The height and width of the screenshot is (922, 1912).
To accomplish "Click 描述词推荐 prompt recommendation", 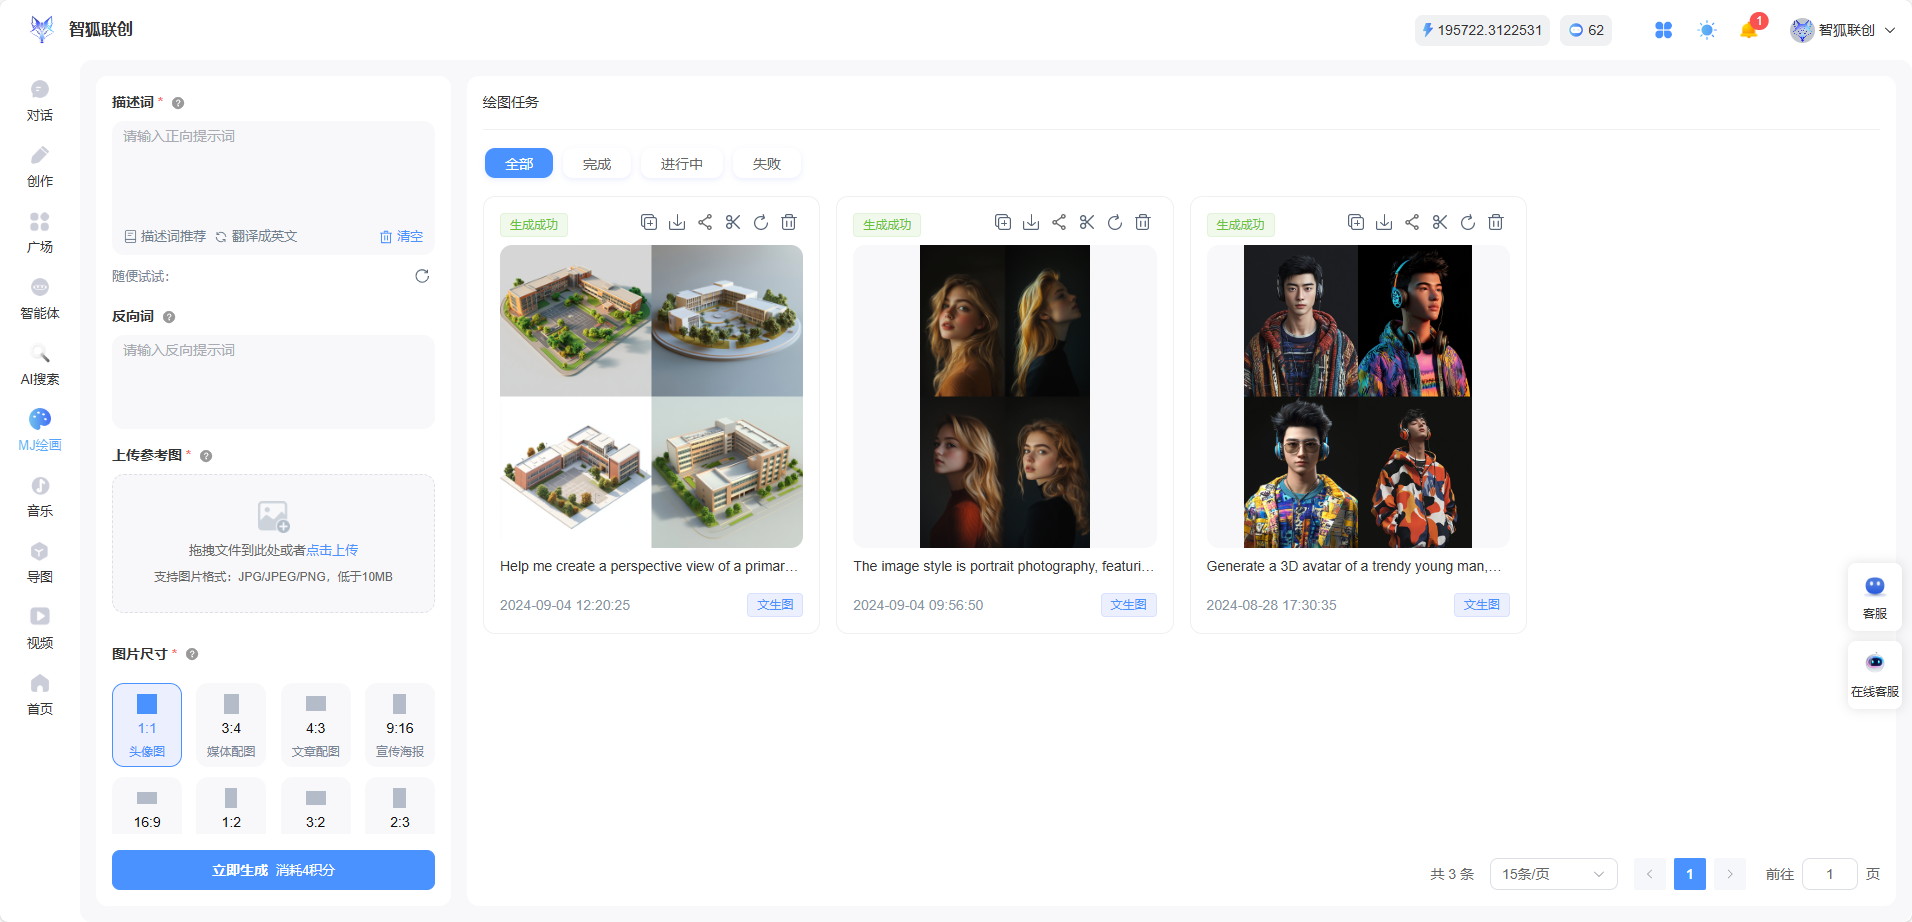I will pyautogui.click(x=165, y=236).
